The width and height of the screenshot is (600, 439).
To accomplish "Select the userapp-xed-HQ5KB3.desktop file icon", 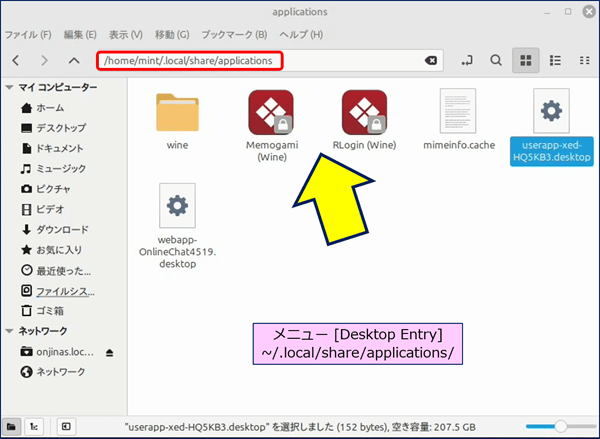I will [x=551, y=111].
